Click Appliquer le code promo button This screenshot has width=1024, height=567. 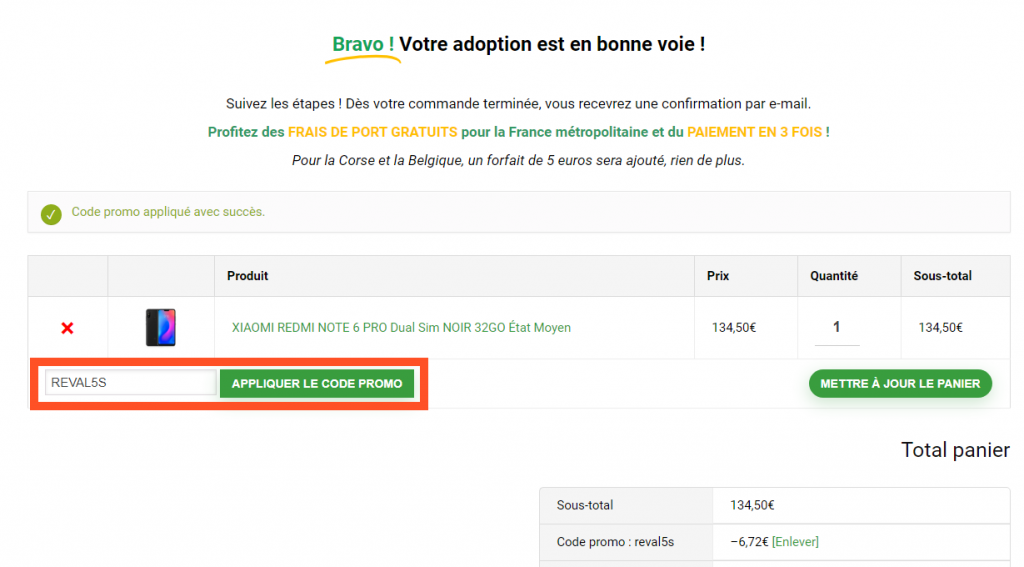coord(317,383)
